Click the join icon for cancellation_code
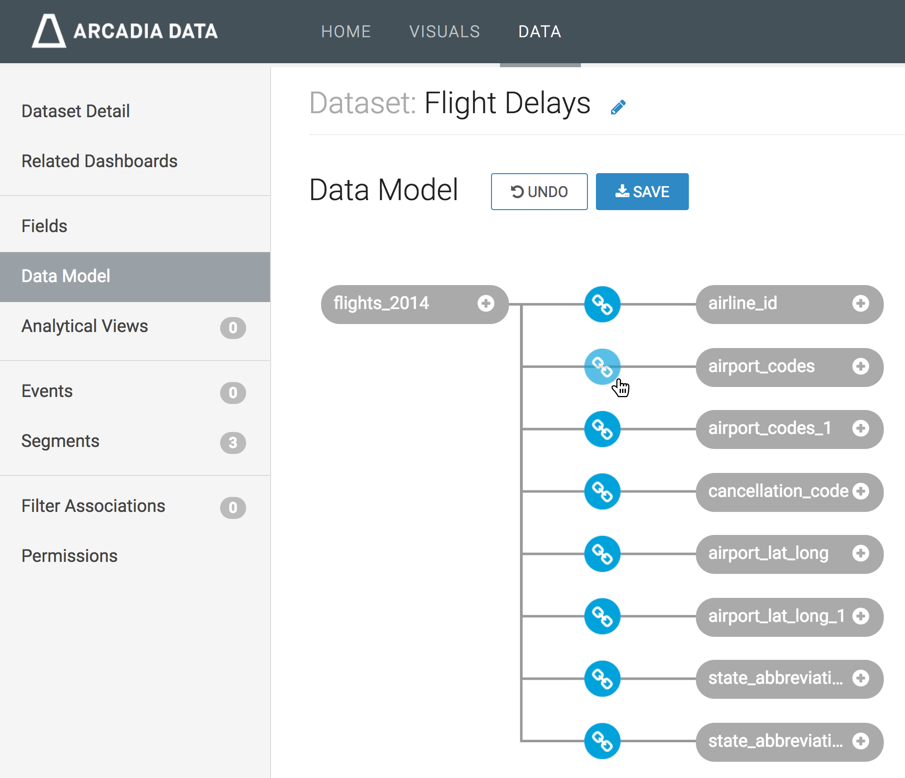The height and width of the screenshot is (778, 905). [x=602, y=492]
